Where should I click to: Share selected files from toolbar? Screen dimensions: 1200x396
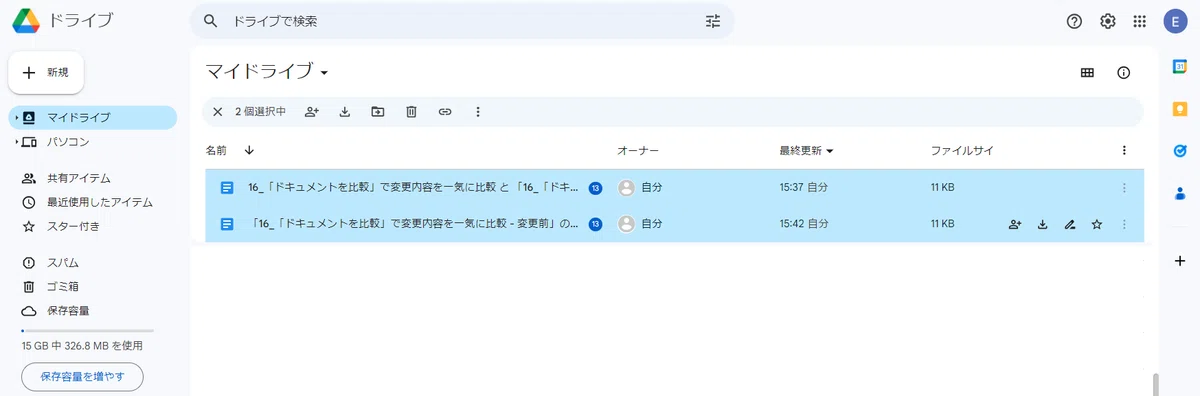tap(312, 112)
